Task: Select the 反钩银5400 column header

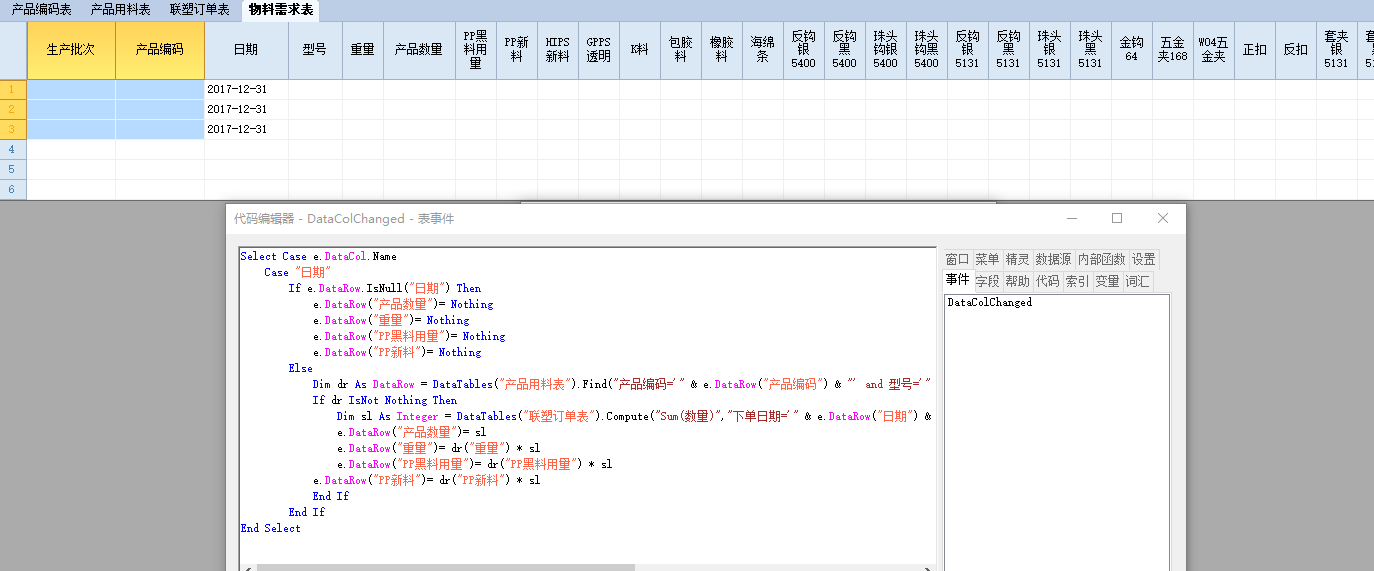Action: coord(803,50)
